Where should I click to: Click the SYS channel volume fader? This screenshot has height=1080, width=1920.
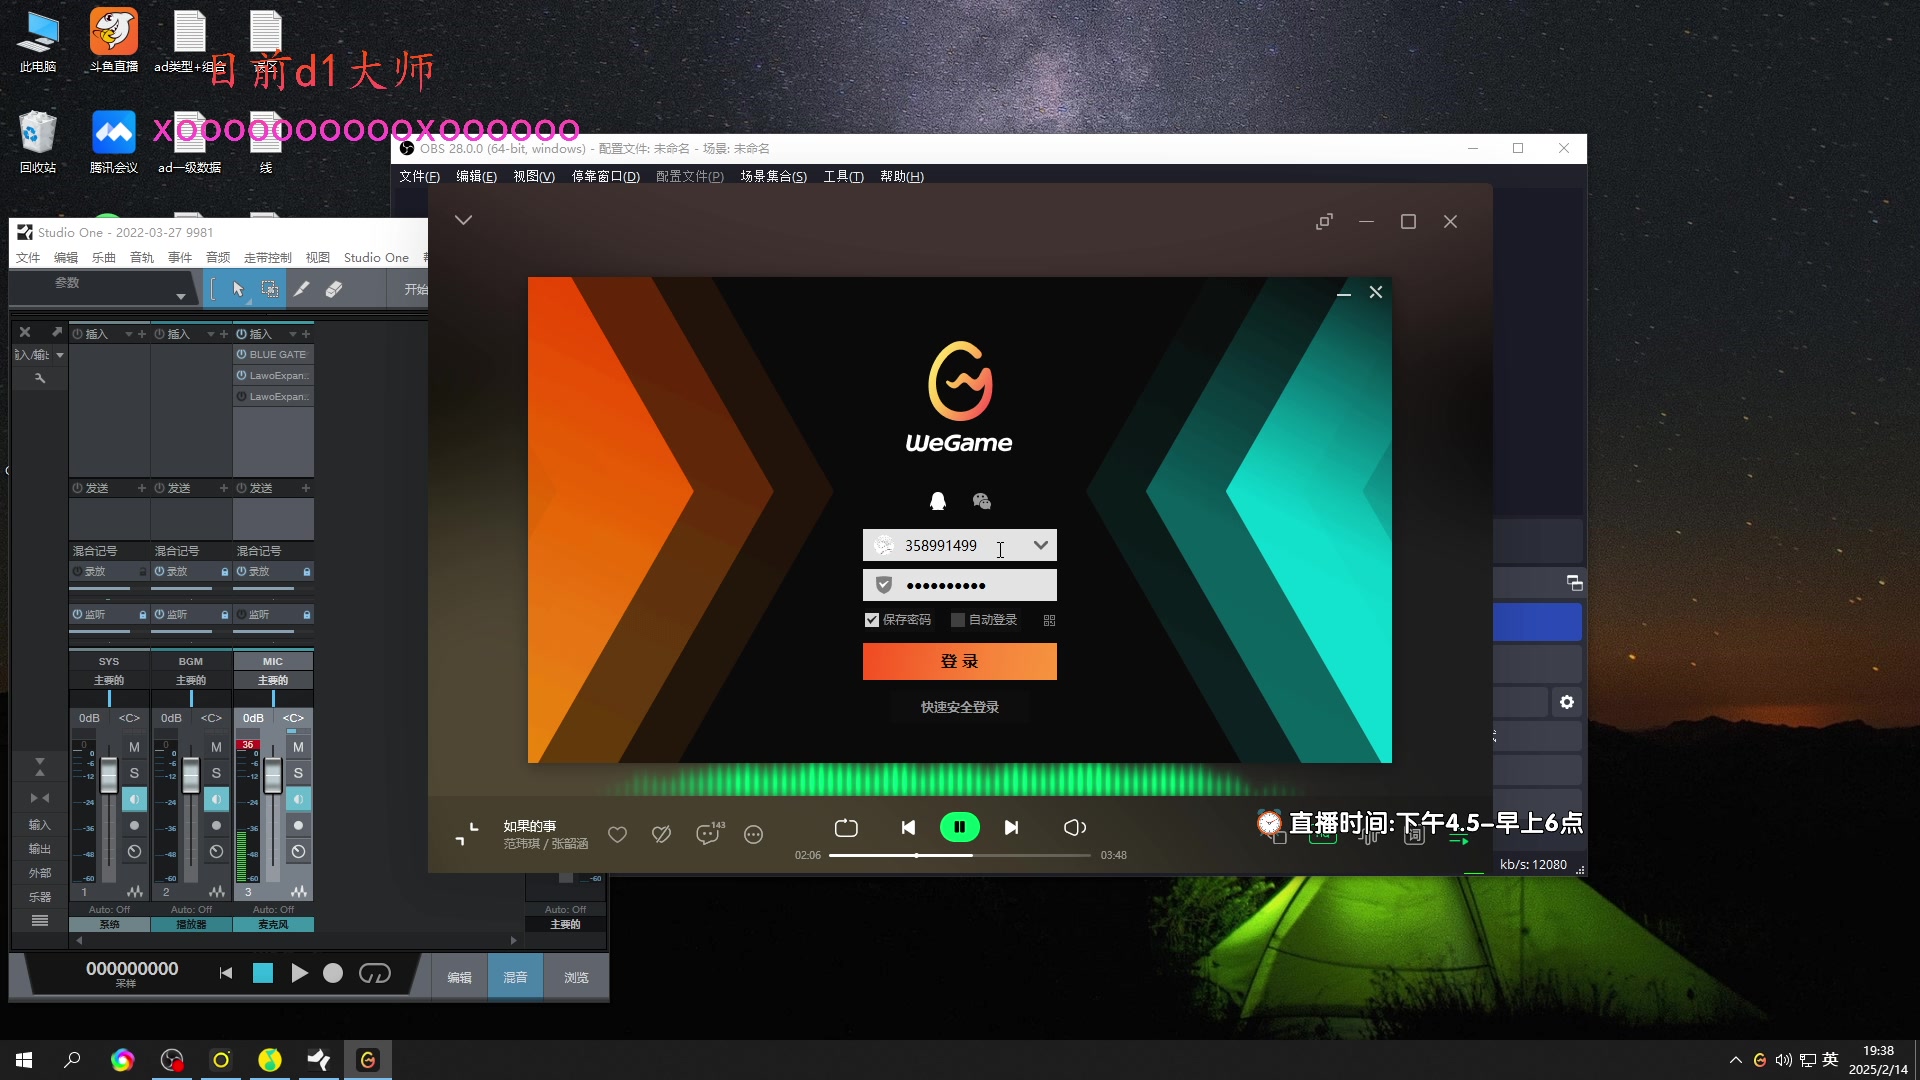pyautogui.click(x=109, y=774)
